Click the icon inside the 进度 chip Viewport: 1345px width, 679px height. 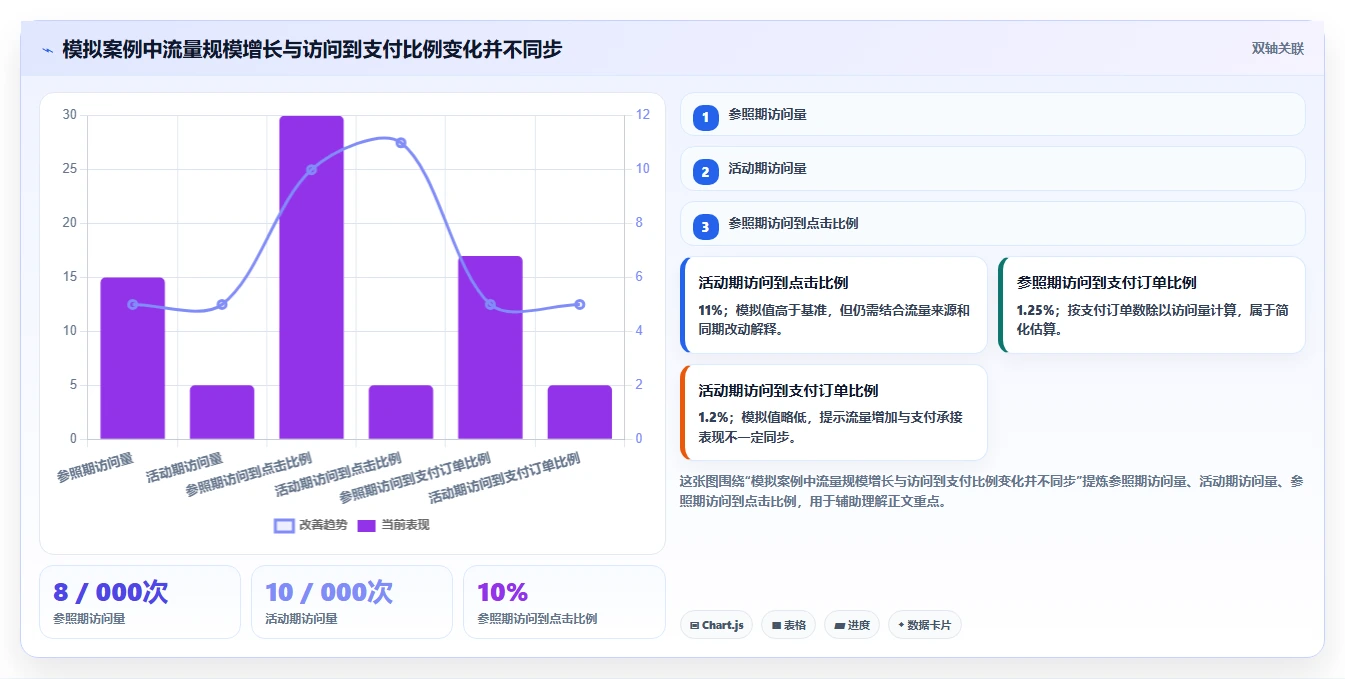coord(839,625)
